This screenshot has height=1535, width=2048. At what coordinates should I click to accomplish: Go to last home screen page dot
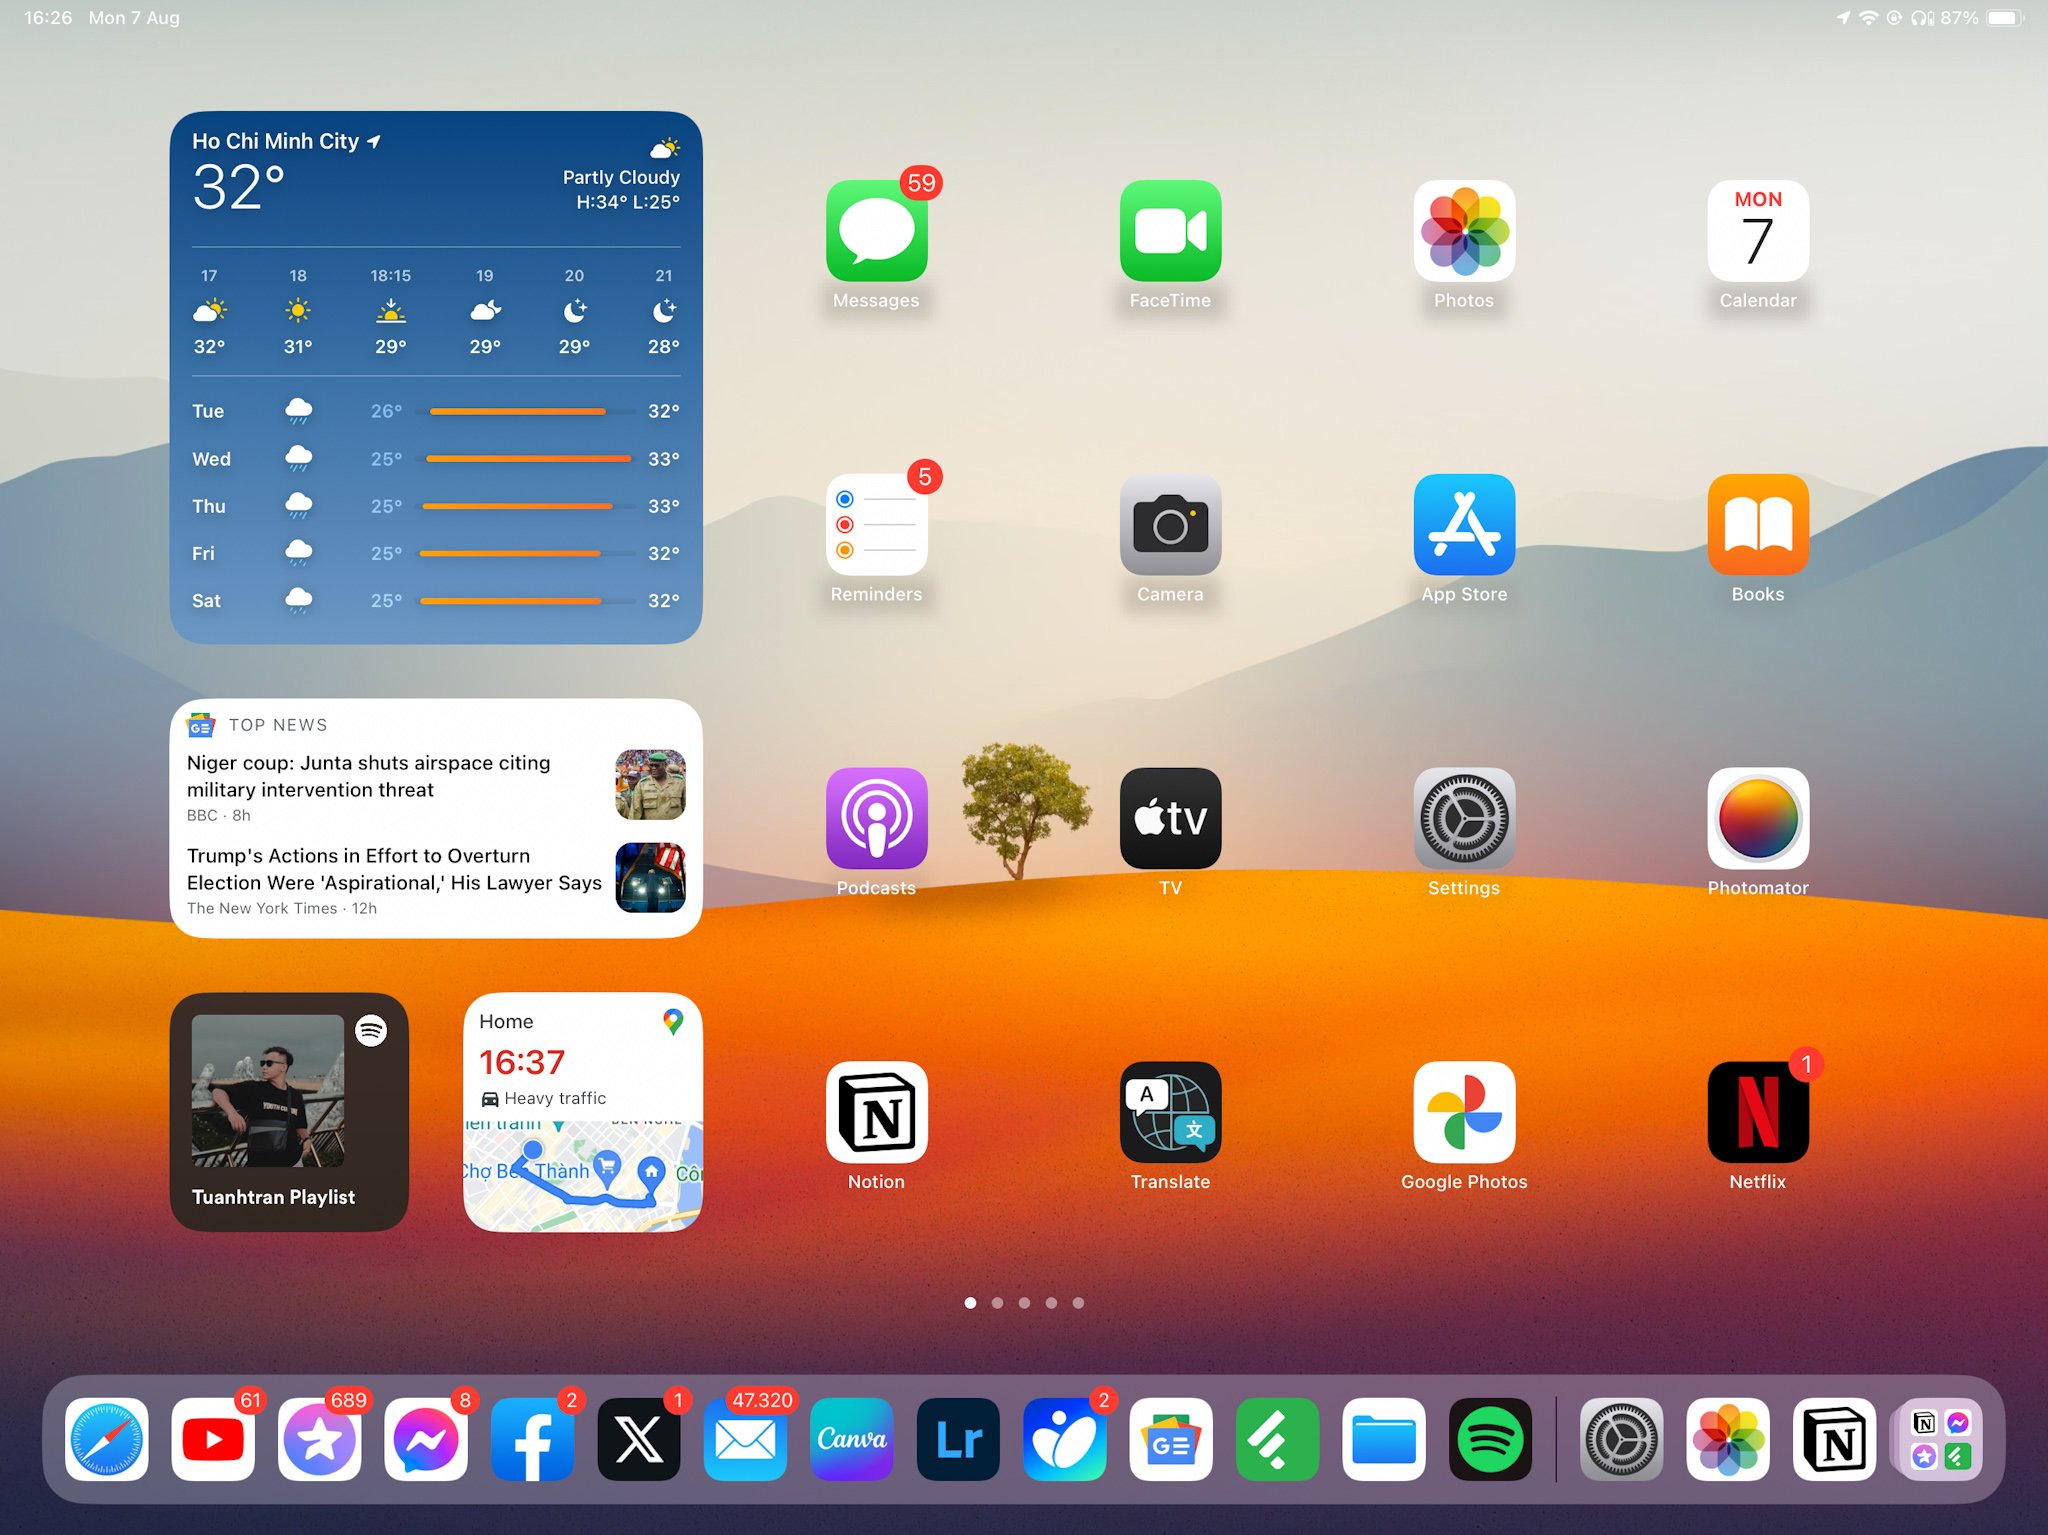tap(1078, 1303)
